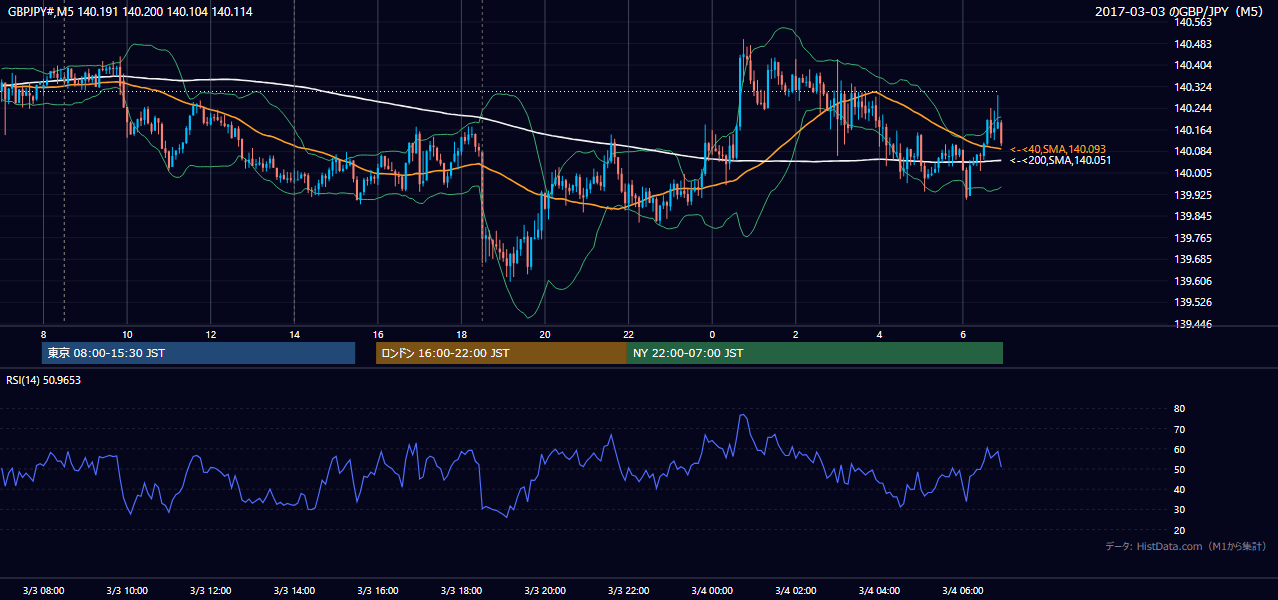Click price axis value 140.084
The height and width of the screenshot is (600, 1278).
pyautogui.click(x=1193, y=151)
